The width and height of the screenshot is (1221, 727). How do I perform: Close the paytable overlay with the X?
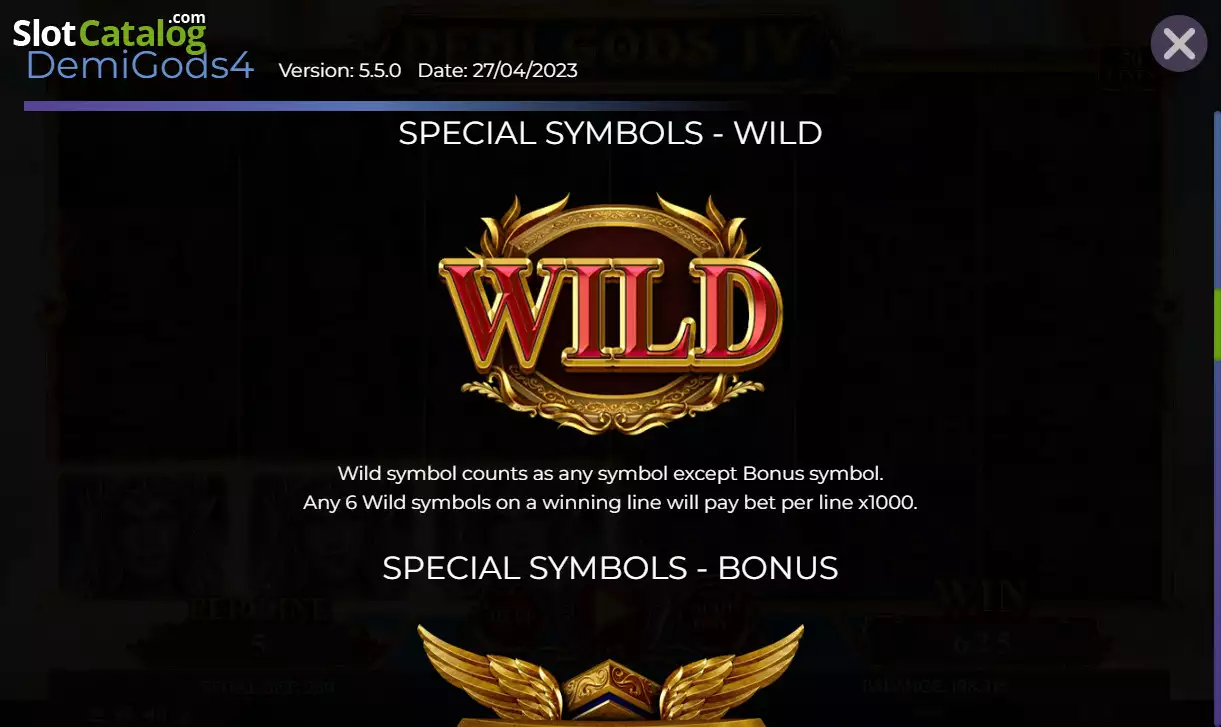pos(1179,44)
